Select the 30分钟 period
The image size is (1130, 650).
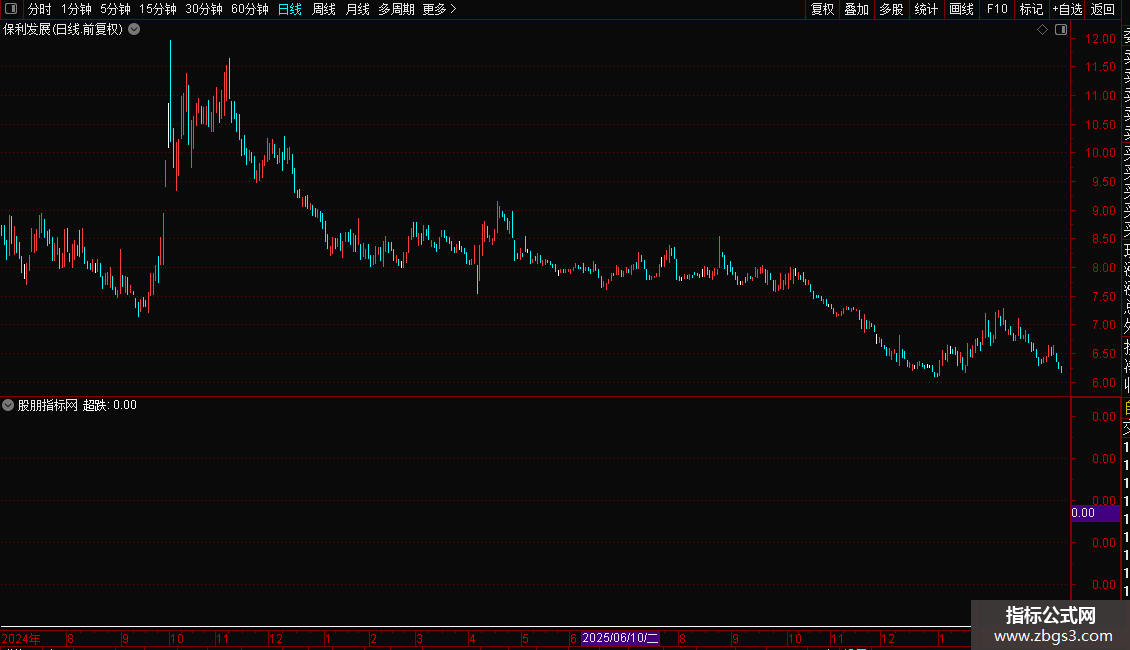pos(204,9)
